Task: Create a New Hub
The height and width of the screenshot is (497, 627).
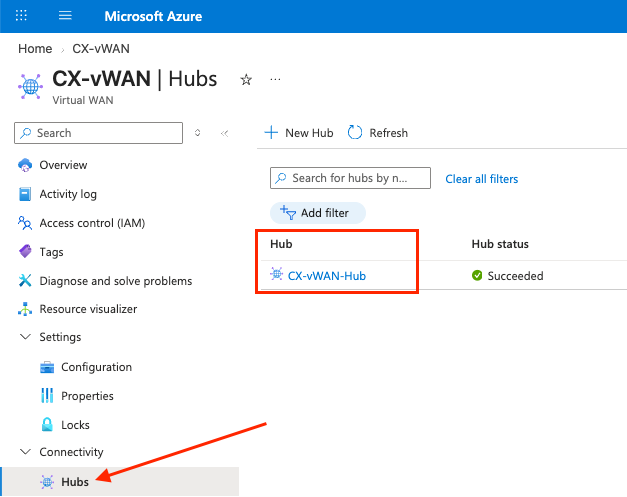Action: [299, 133]
